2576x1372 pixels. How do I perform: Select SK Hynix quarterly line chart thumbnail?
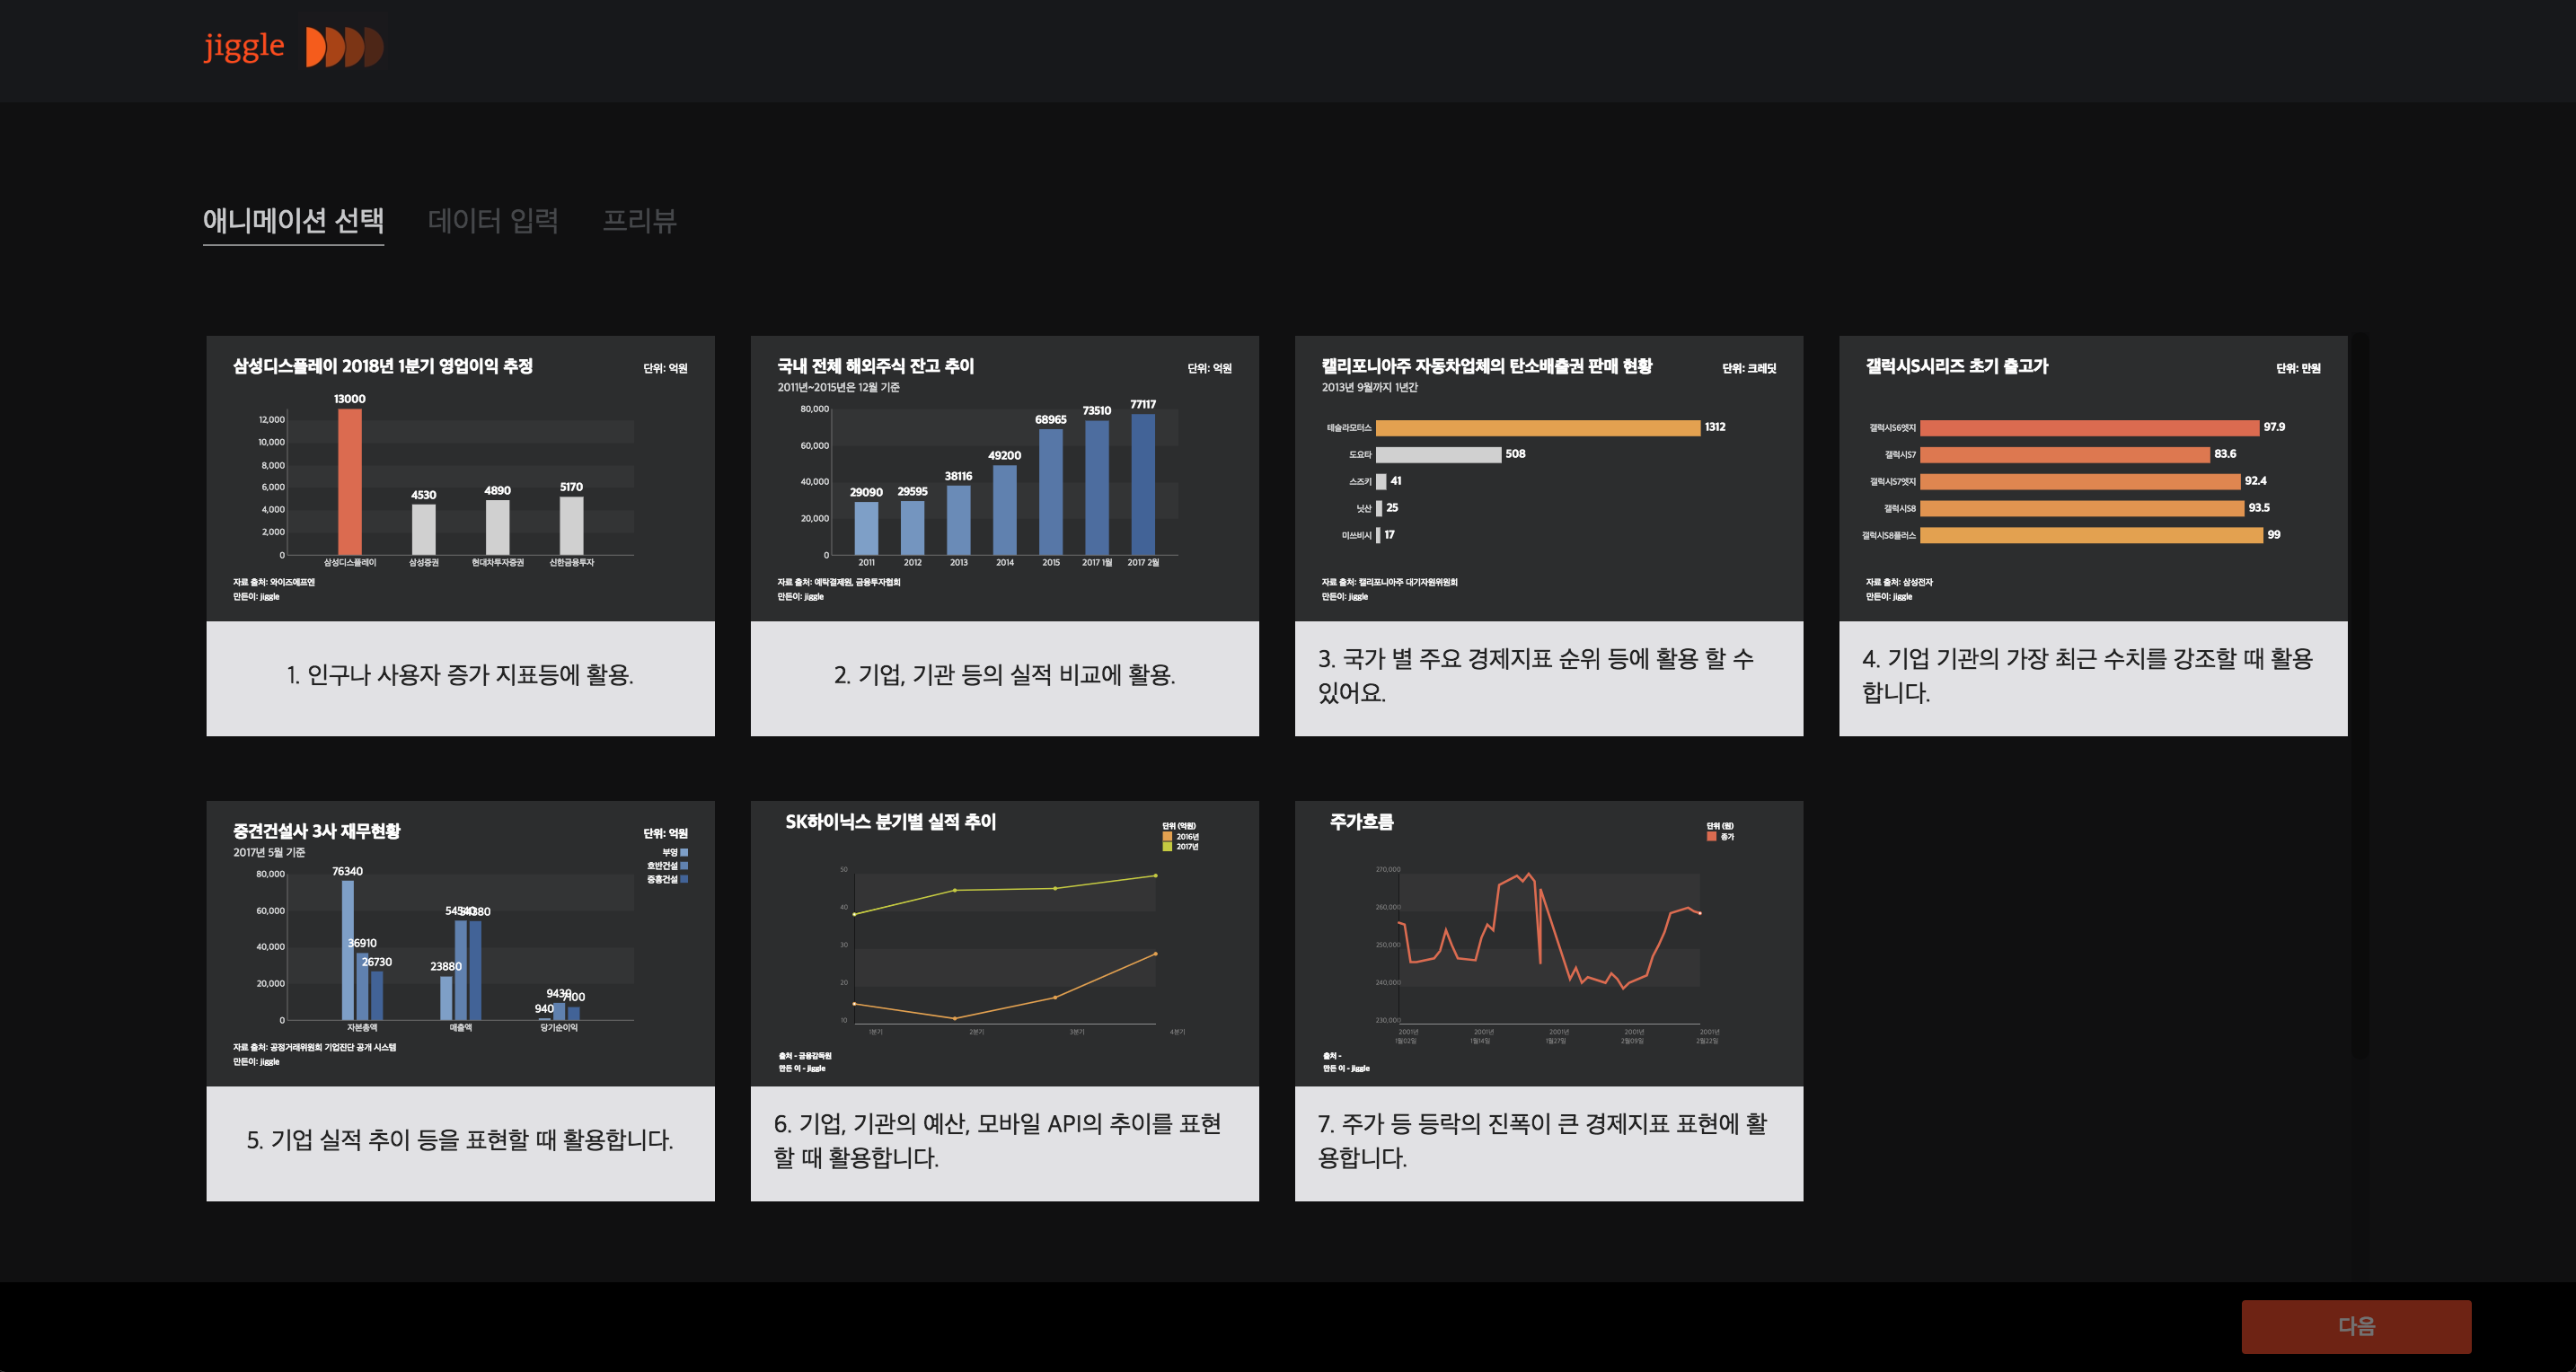click(1004, 943)
